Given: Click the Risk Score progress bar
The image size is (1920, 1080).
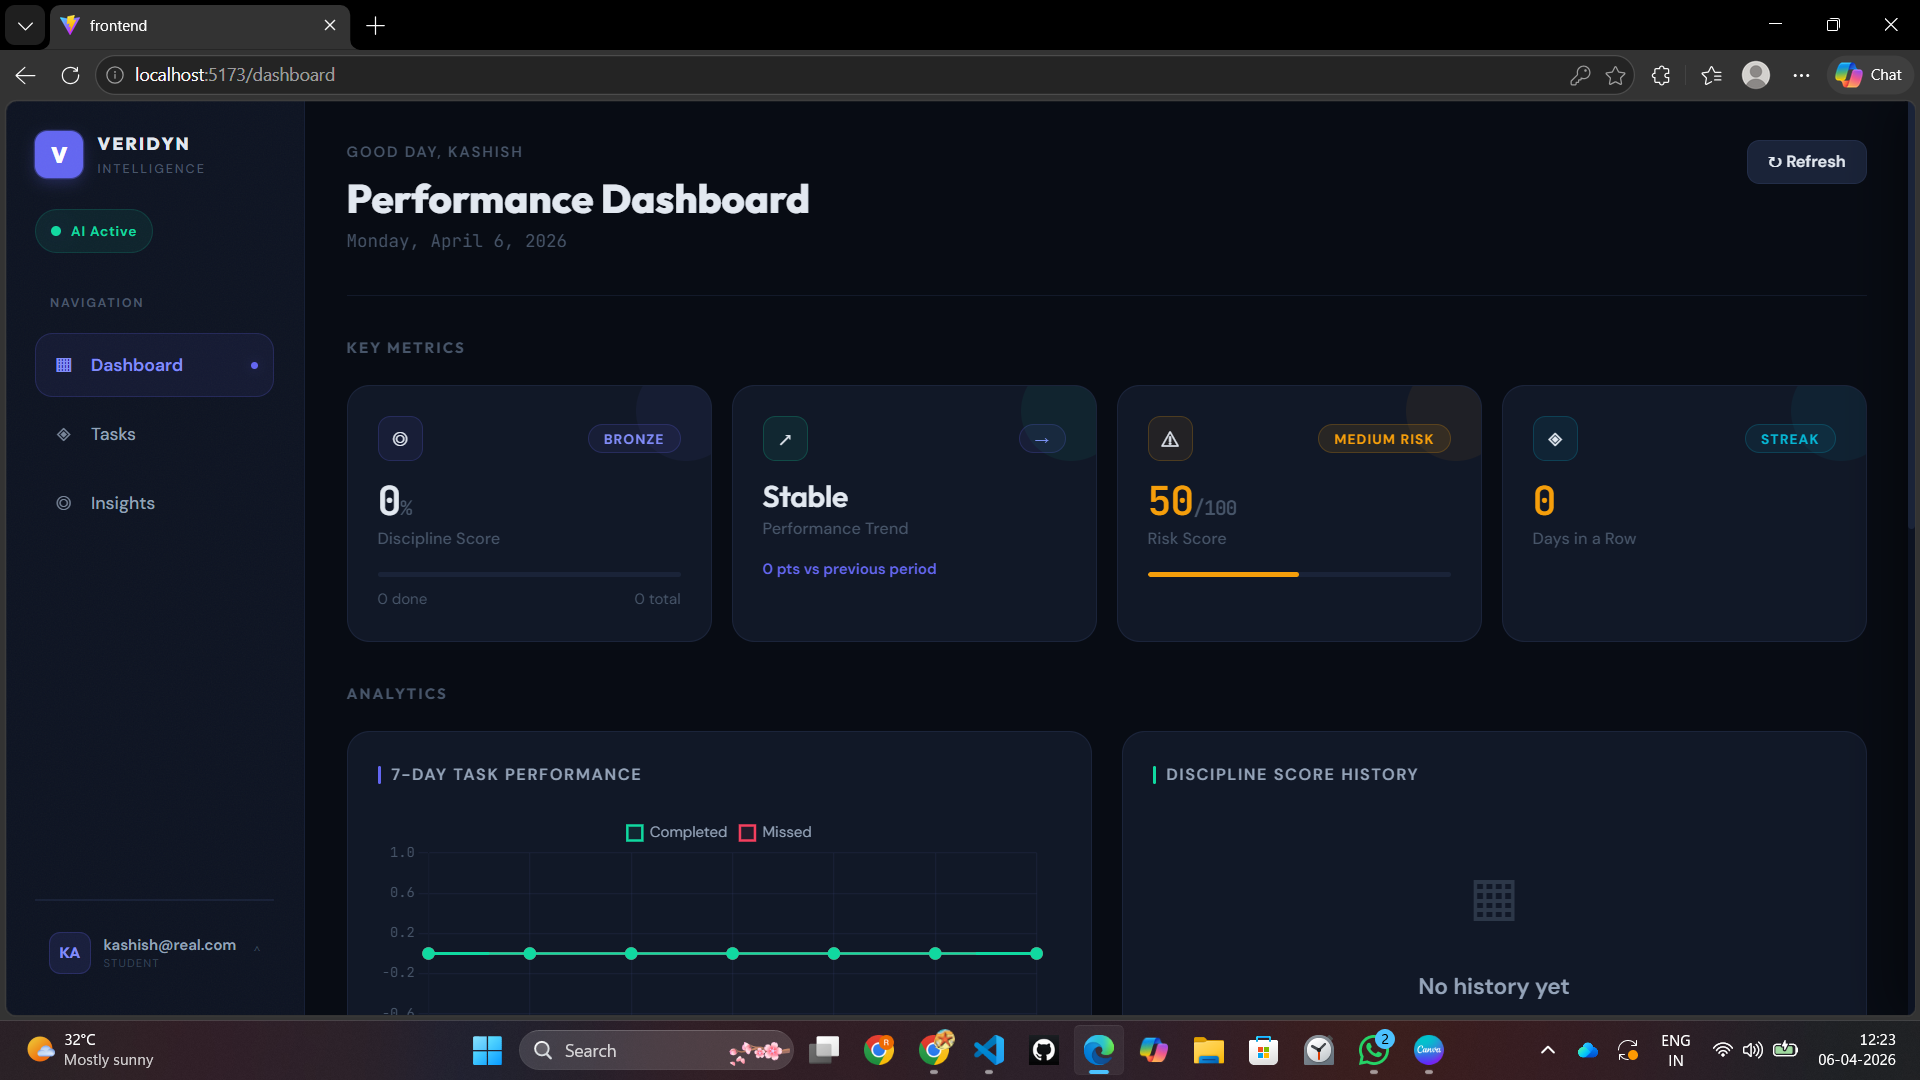Looking at the screenshot, I should (1299, 574).
